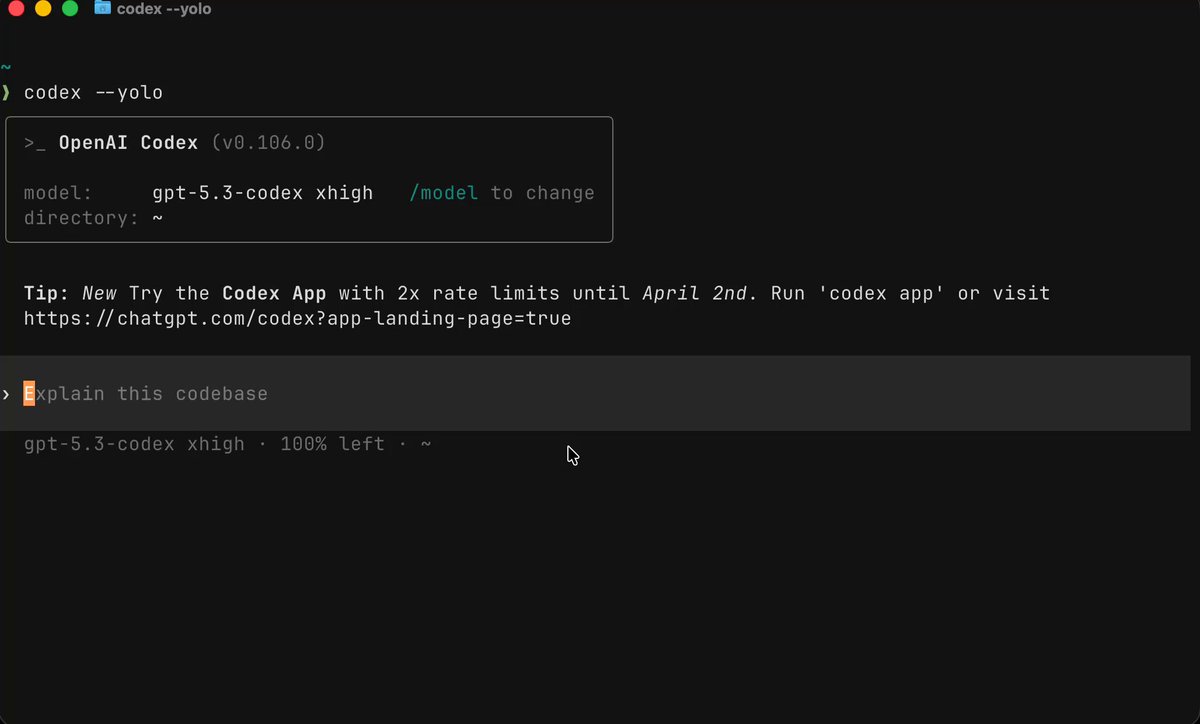
Task: Click the directory ~ value in the banner
Action: [x=157, y=218]
